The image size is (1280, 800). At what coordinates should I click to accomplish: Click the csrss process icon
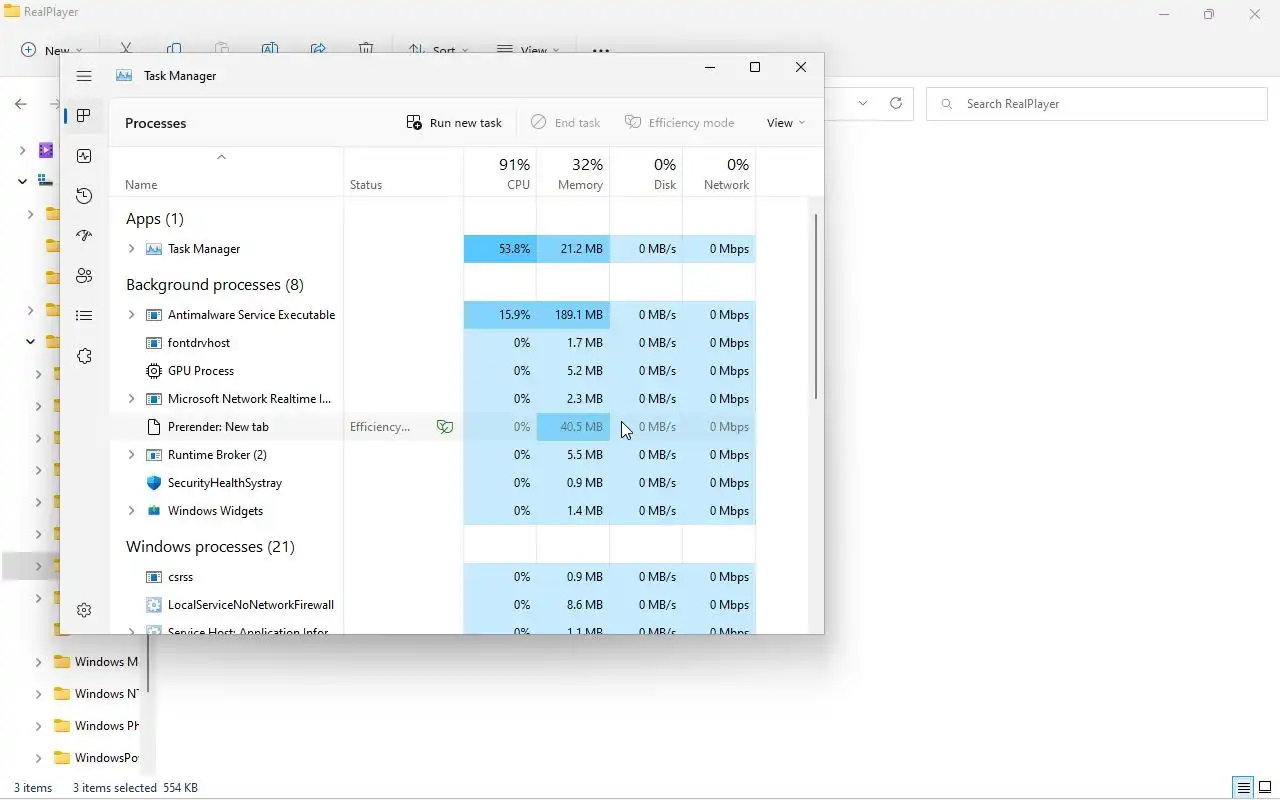click(153, 577)
